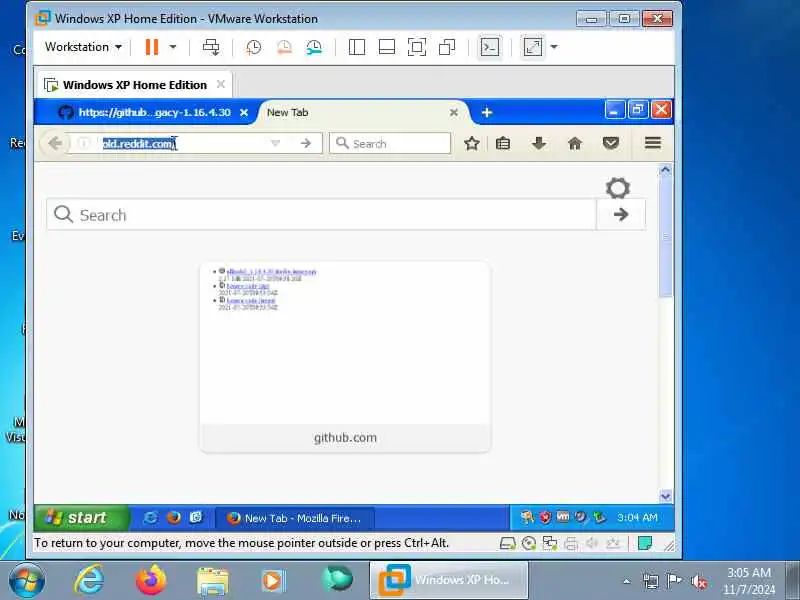Click the teal message log note icon
The image size is (800, 600).
pyautogui.click(x=645, y=543)
